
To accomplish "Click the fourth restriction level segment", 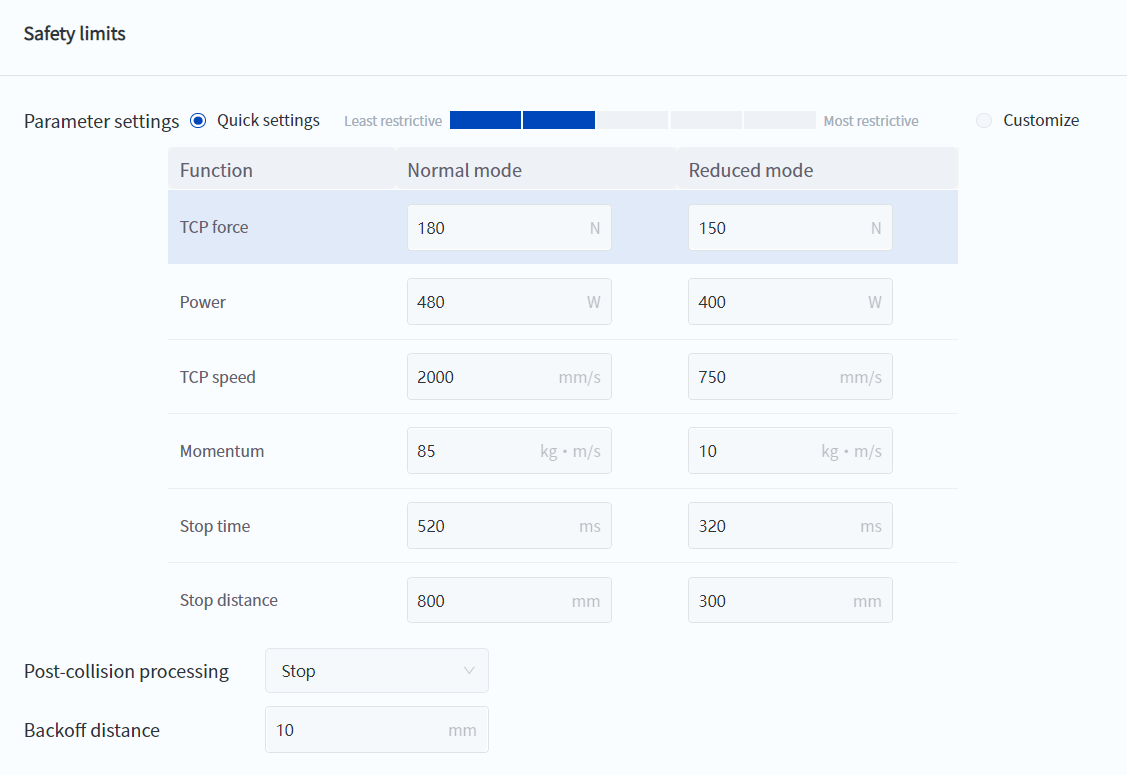I will 706,121.
